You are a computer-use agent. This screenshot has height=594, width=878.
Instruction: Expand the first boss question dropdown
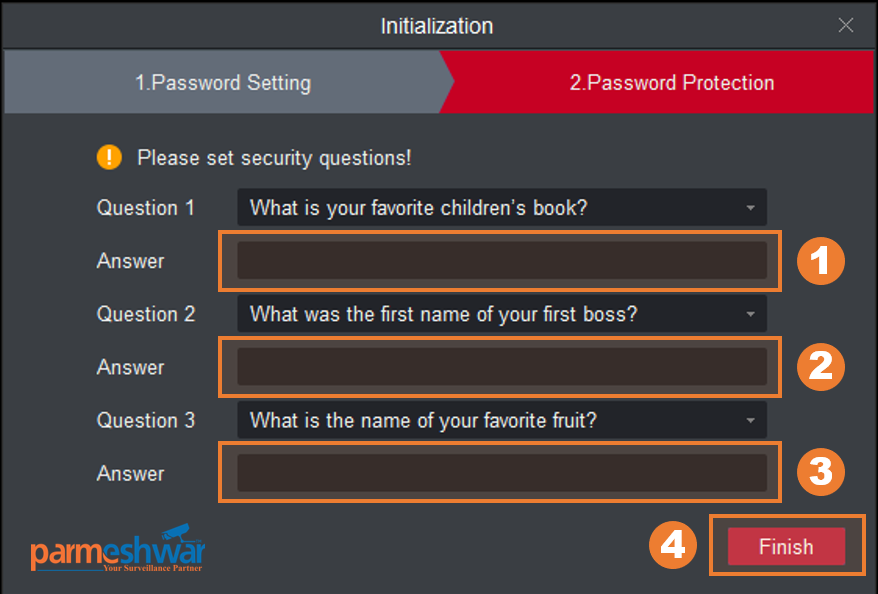click(x=502, y=314)
